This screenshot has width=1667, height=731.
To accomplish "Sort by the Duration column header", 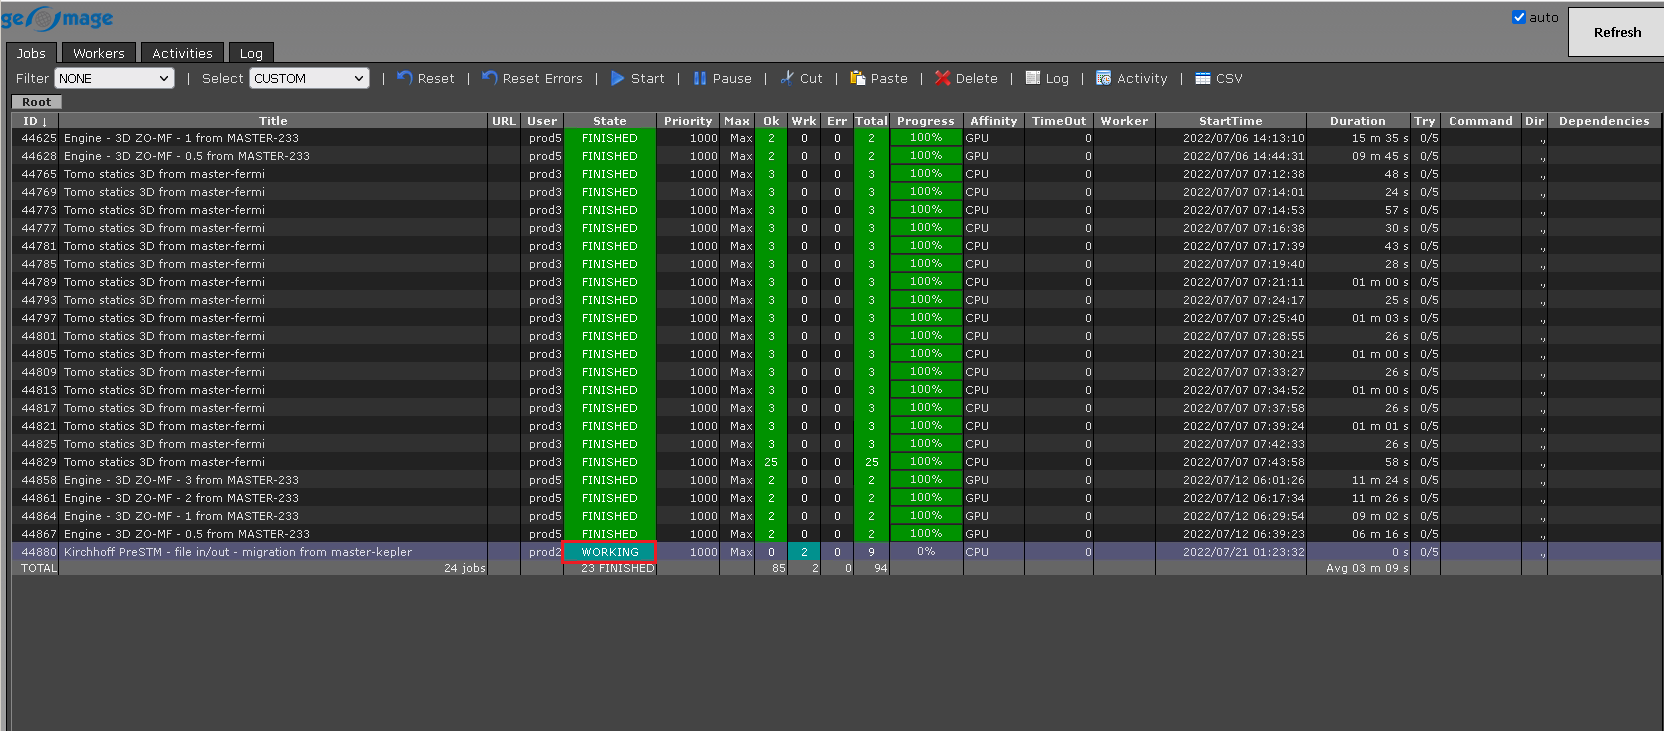I will click(x=1358, y=121).
